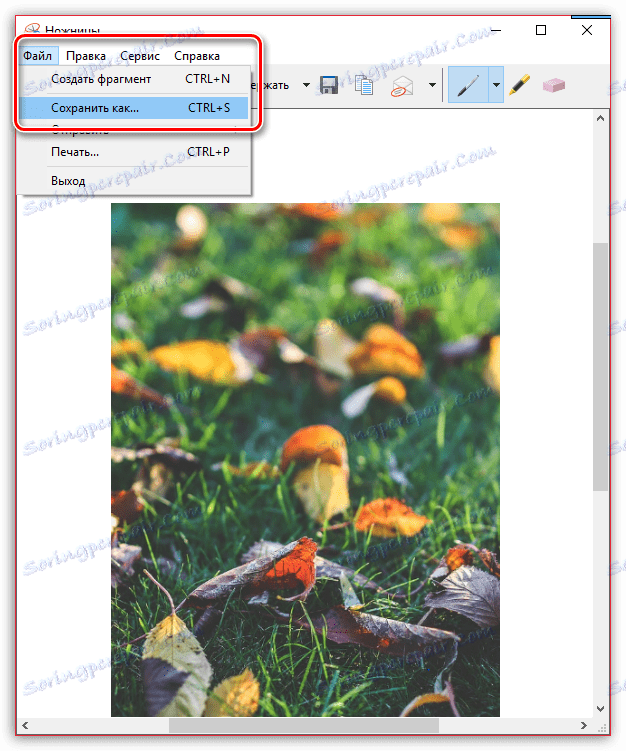Minimize the Ножницы window

click(496, 30)
